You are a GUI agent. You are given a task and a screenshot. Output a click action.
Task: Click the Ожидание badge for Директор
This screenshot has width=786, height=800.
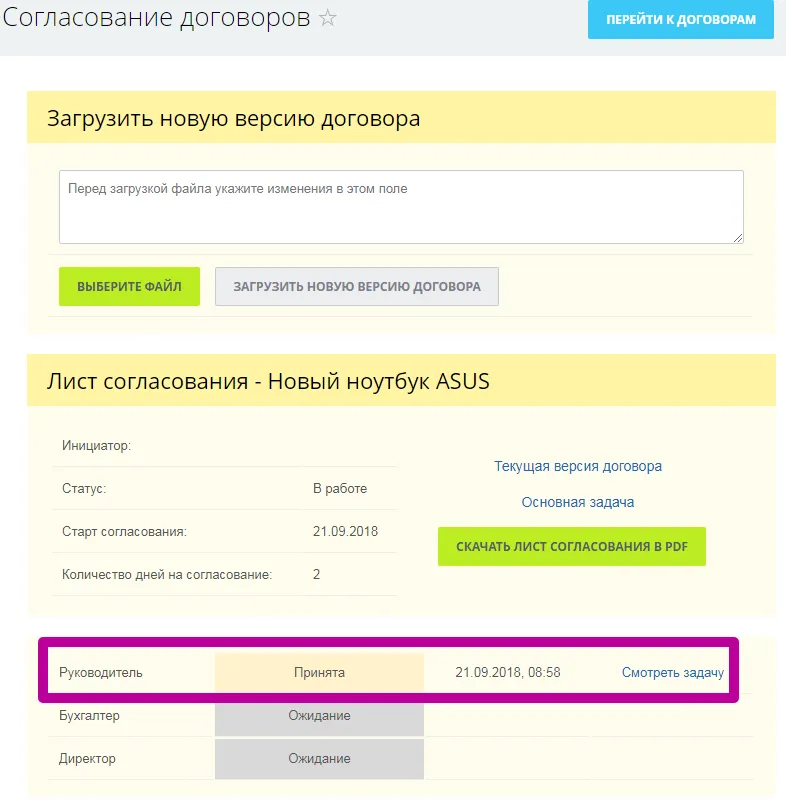click(319, 759)
